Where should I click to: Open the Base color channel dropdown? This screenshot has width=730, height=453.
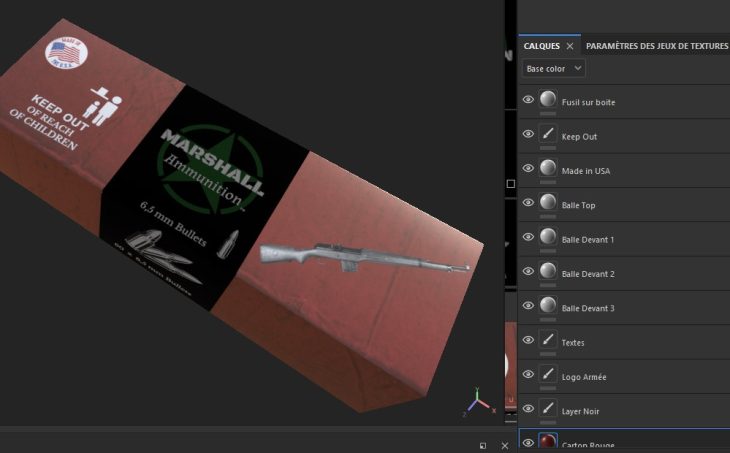coord(554,69)
